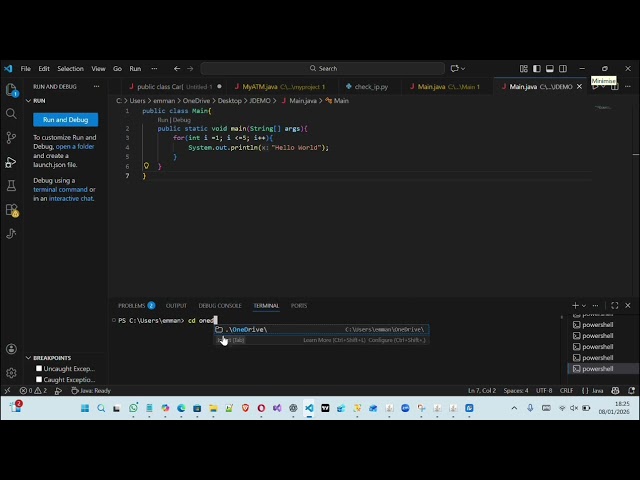
Task: Switch to the PROBLEMS panel tab
Action: click(x=136, y=305)
